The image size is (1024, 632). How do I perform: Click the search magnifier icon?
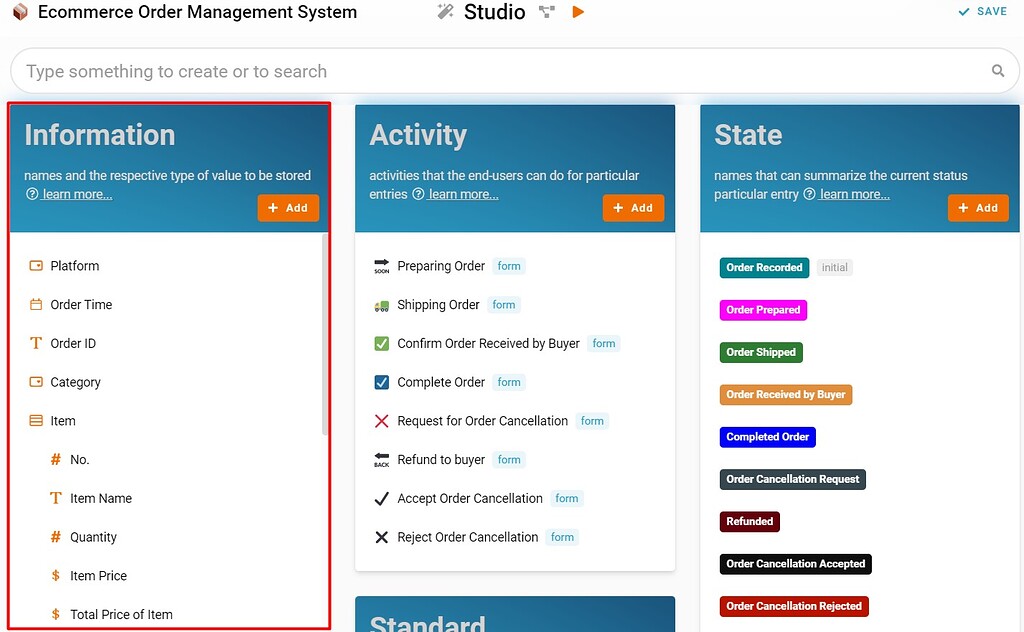[x=998, y=71]
